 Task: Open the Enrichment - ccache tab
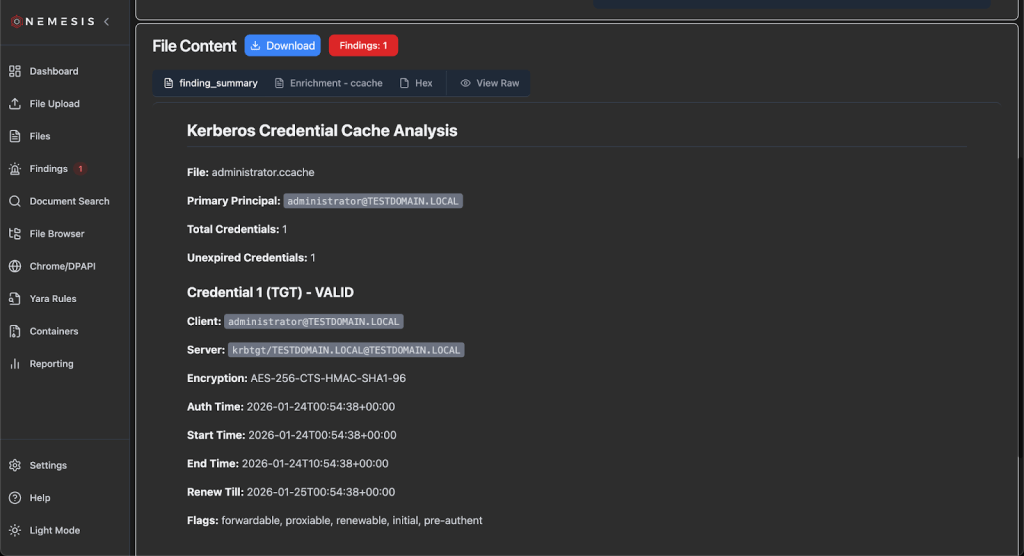[328, 83]
